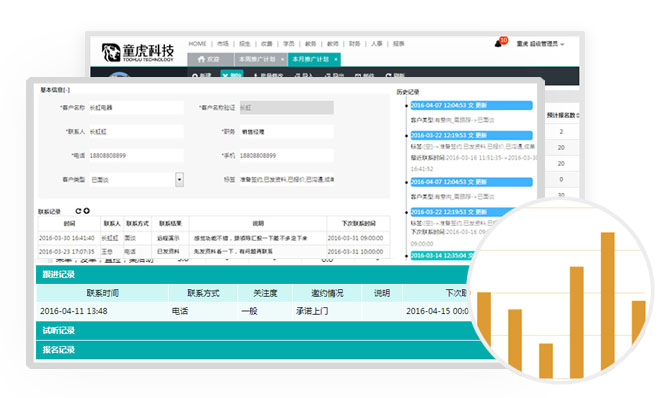
Task: Open the 人事 menu item
Action: (376, 43)
